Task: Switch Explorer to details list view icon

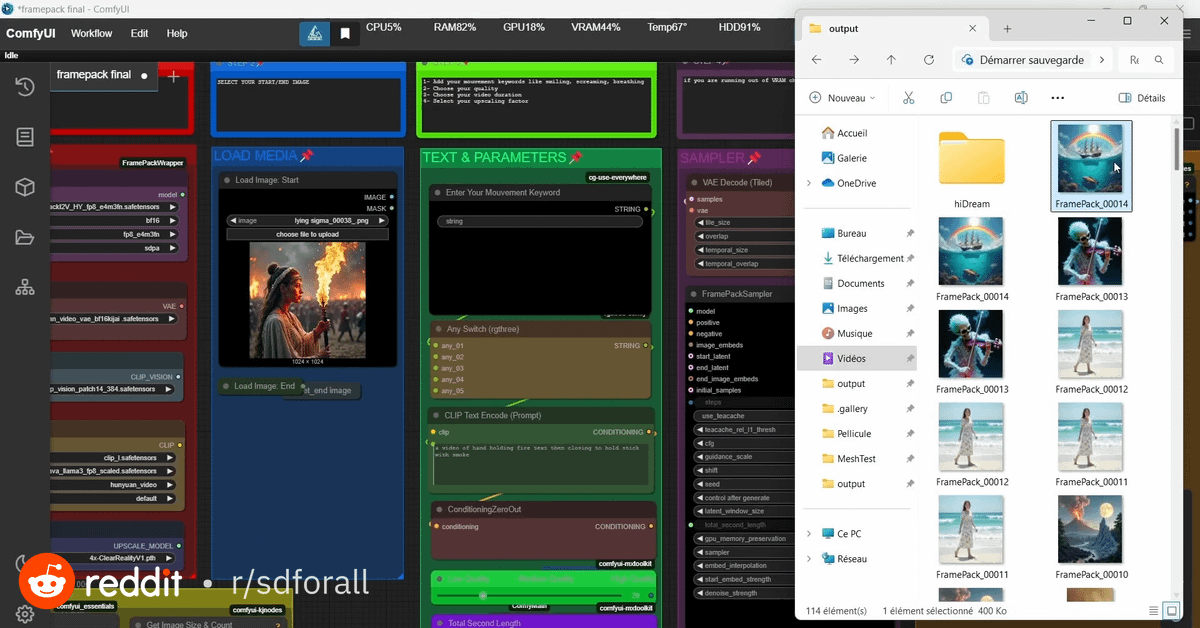Action: click(x=1155, y=610)
